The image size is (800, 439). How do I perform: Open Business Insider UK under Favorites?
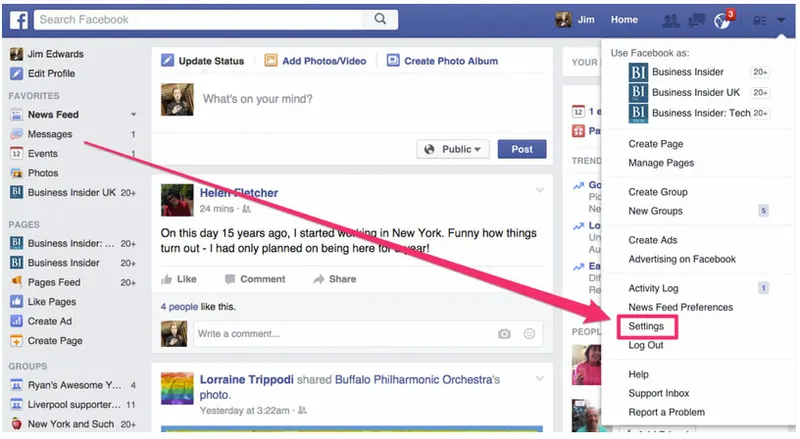click(x=73, y=192)
